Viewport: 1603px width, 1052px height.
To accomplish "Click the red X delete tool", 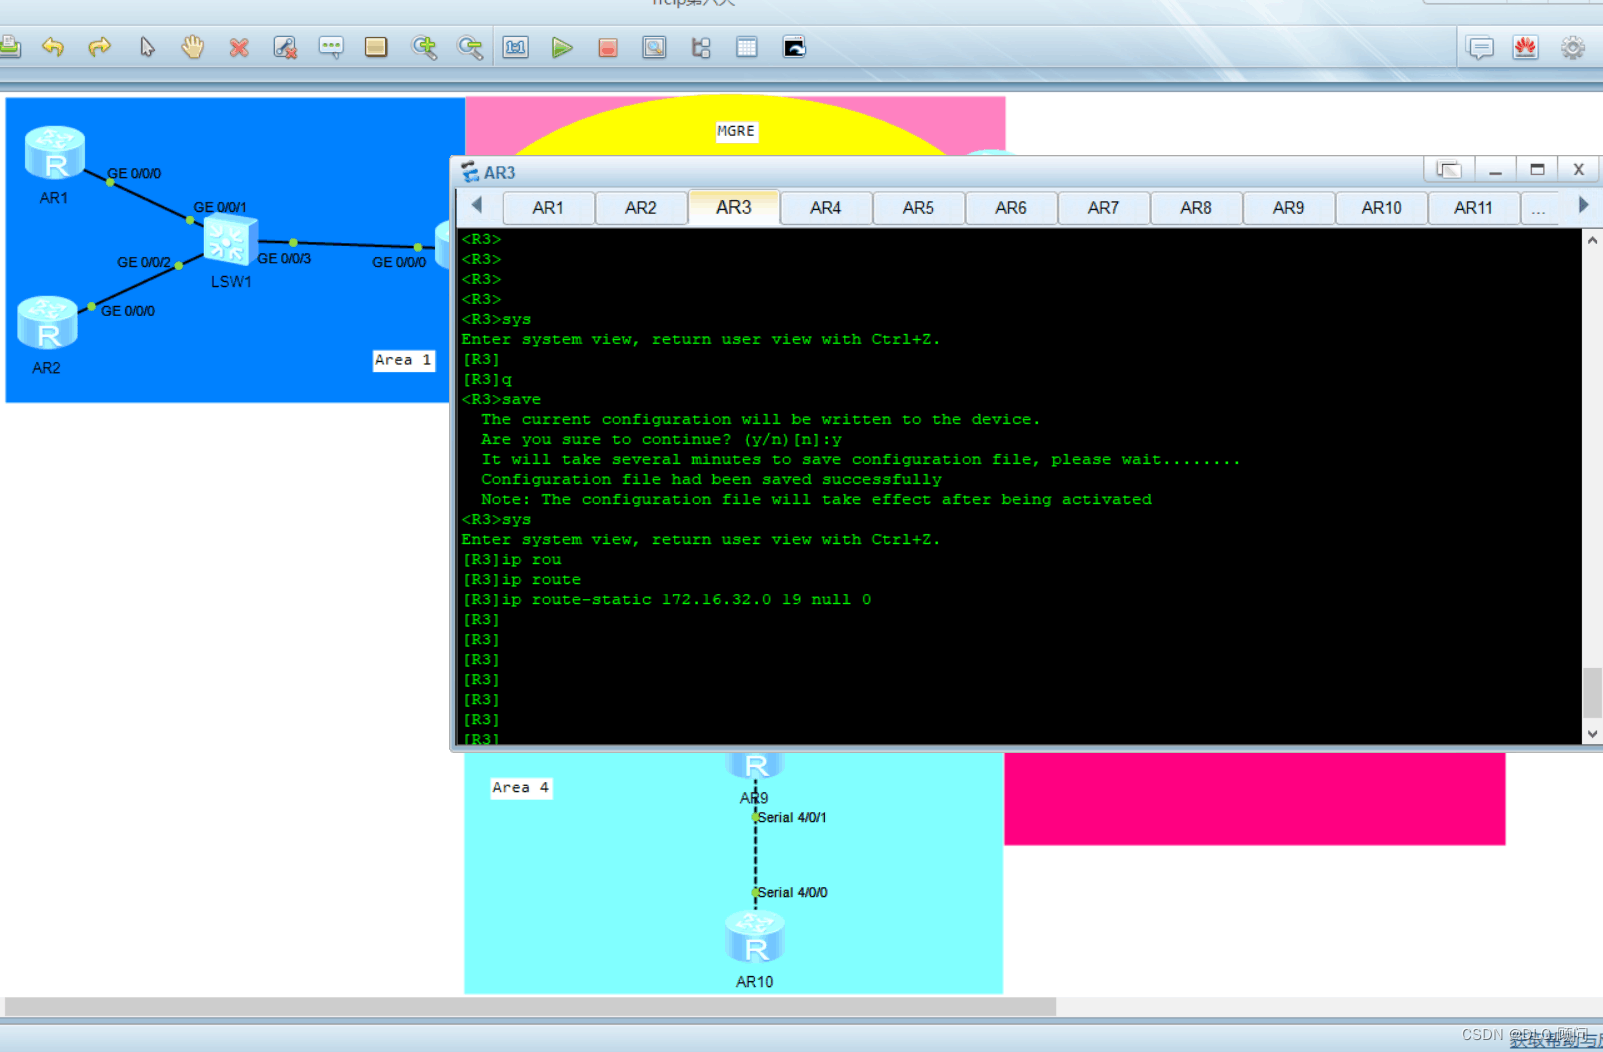I will (x=239, y=47).
